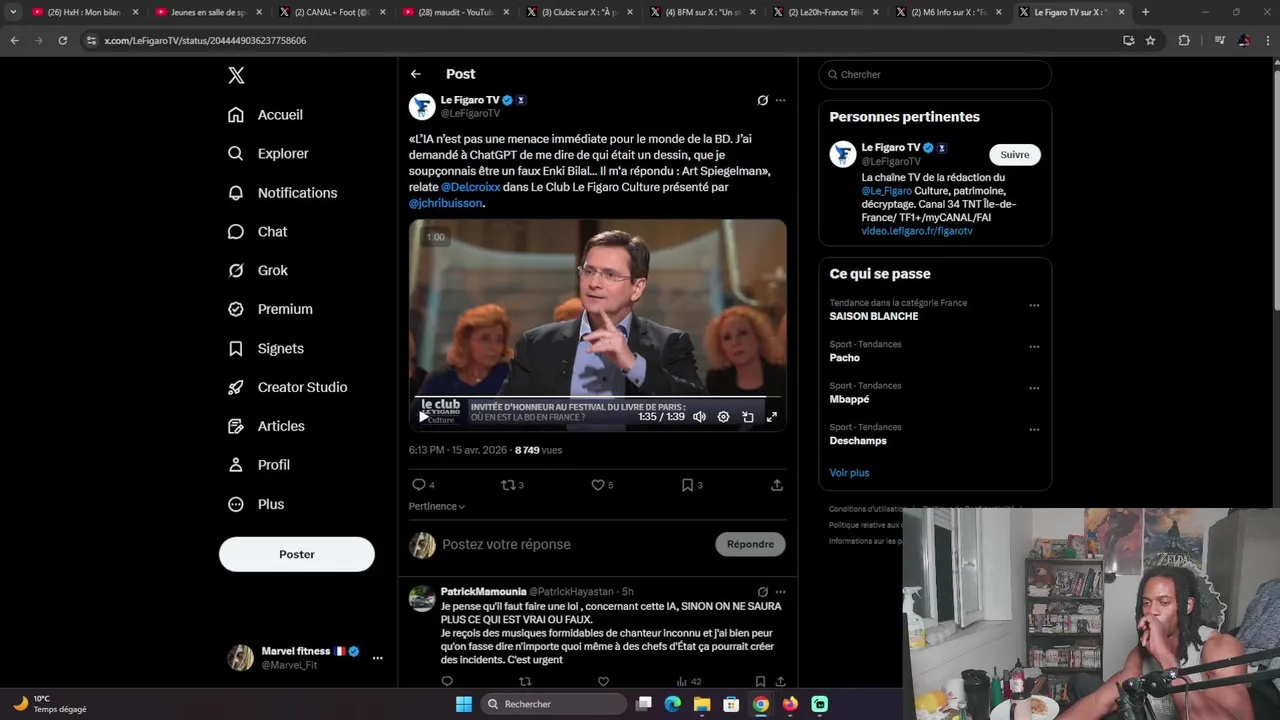Click the reply input 'Postez votre réponse'

pyautogui.click(x=506, y=545)
